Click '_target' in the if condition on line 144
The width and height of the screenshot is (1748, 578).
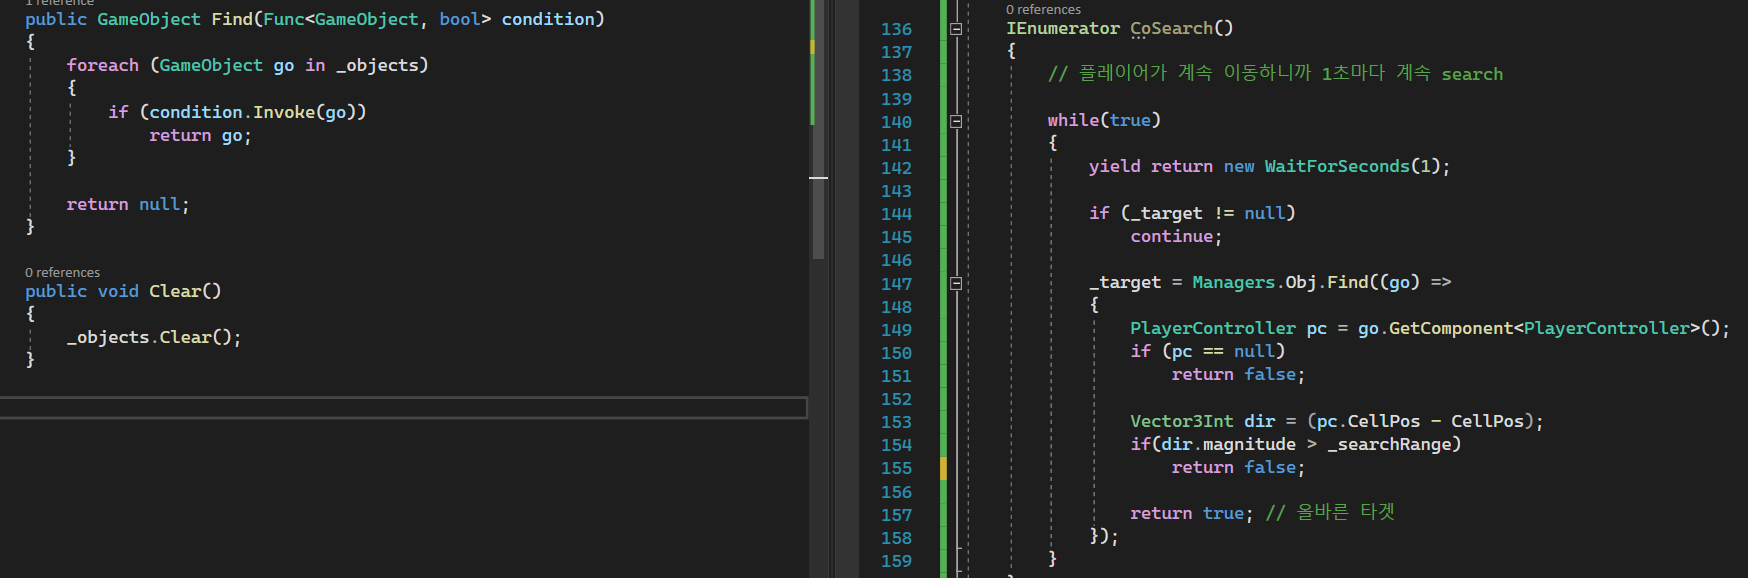point(1166,213)
